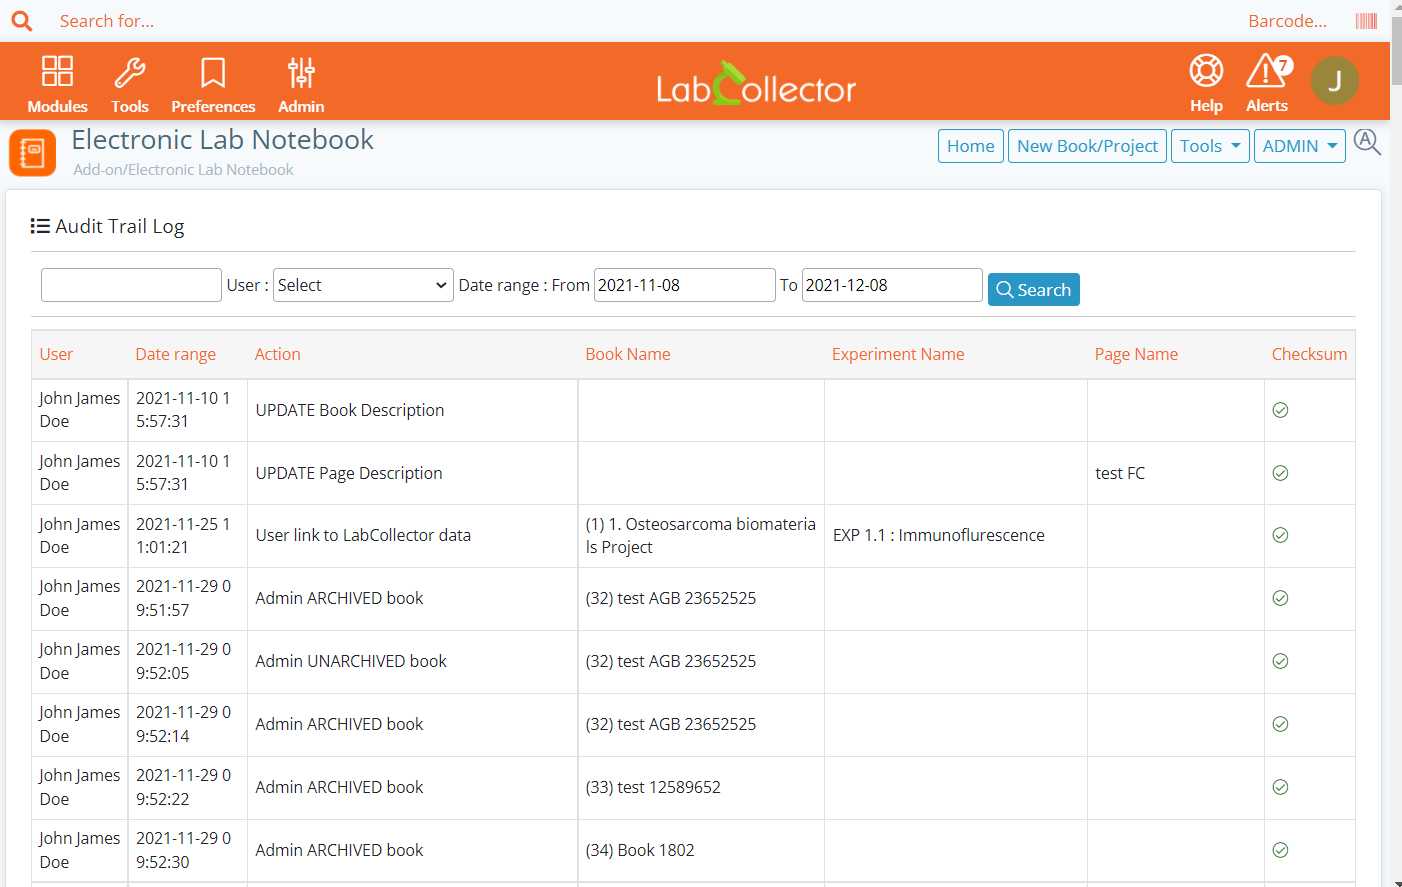Click checksum icon for UPDATE Book Description
This screenshot has height=887, width=1402.
click(x=1280, y=410)
